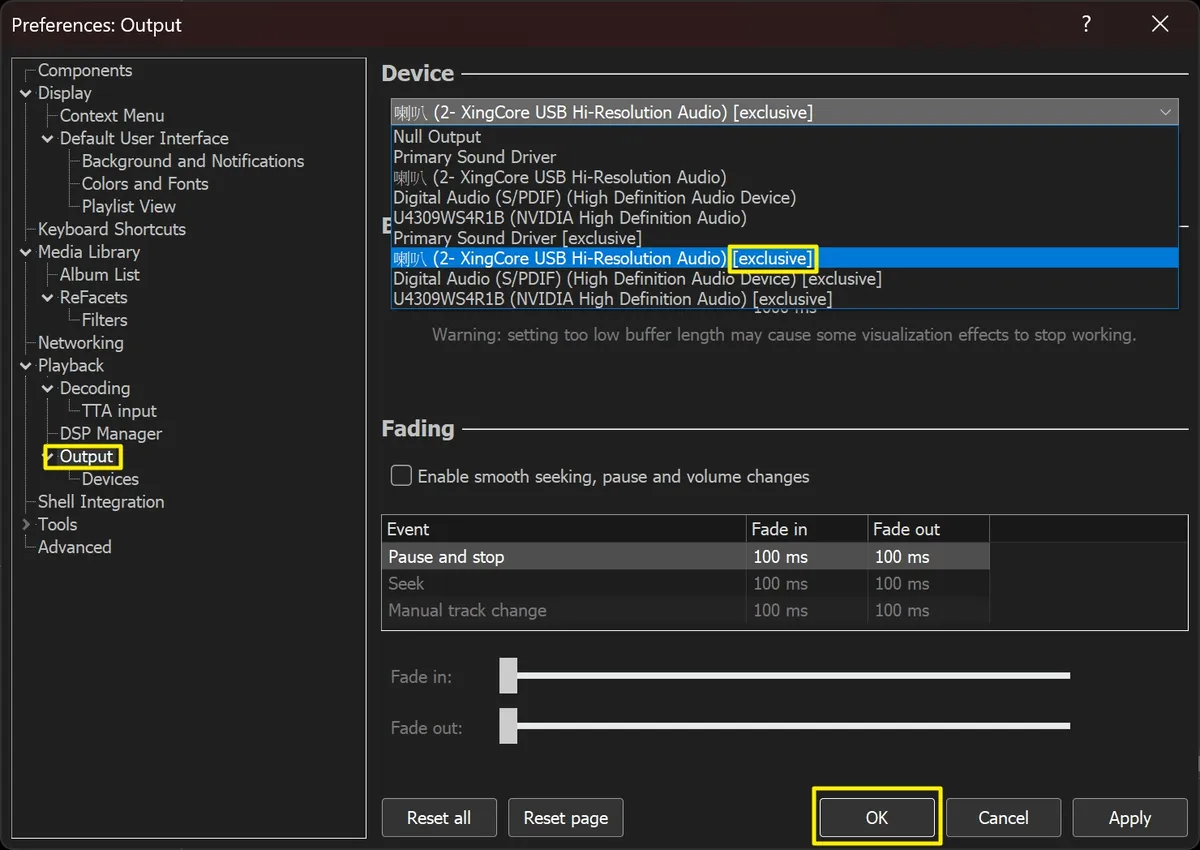
Task: Open Keyboard Shortcuts page
Action: 112,229
